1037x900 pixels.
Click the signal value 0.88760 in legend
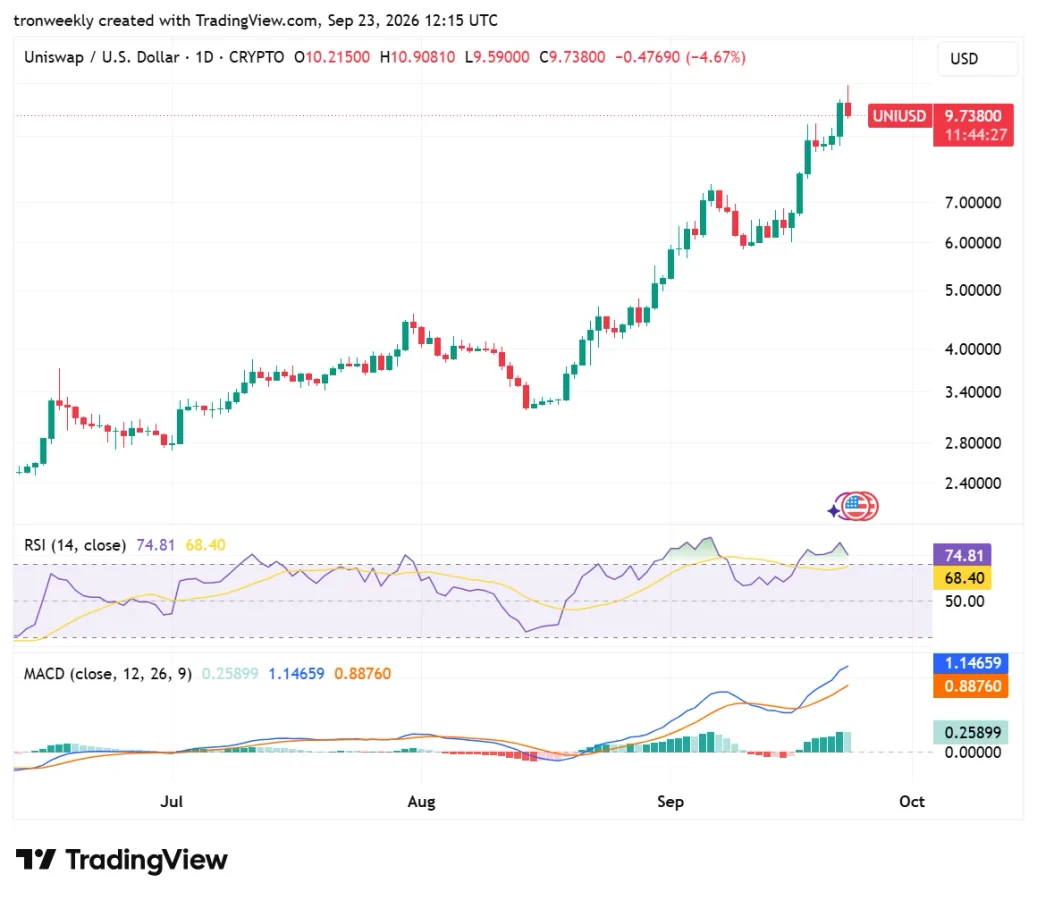click(362, 674)
